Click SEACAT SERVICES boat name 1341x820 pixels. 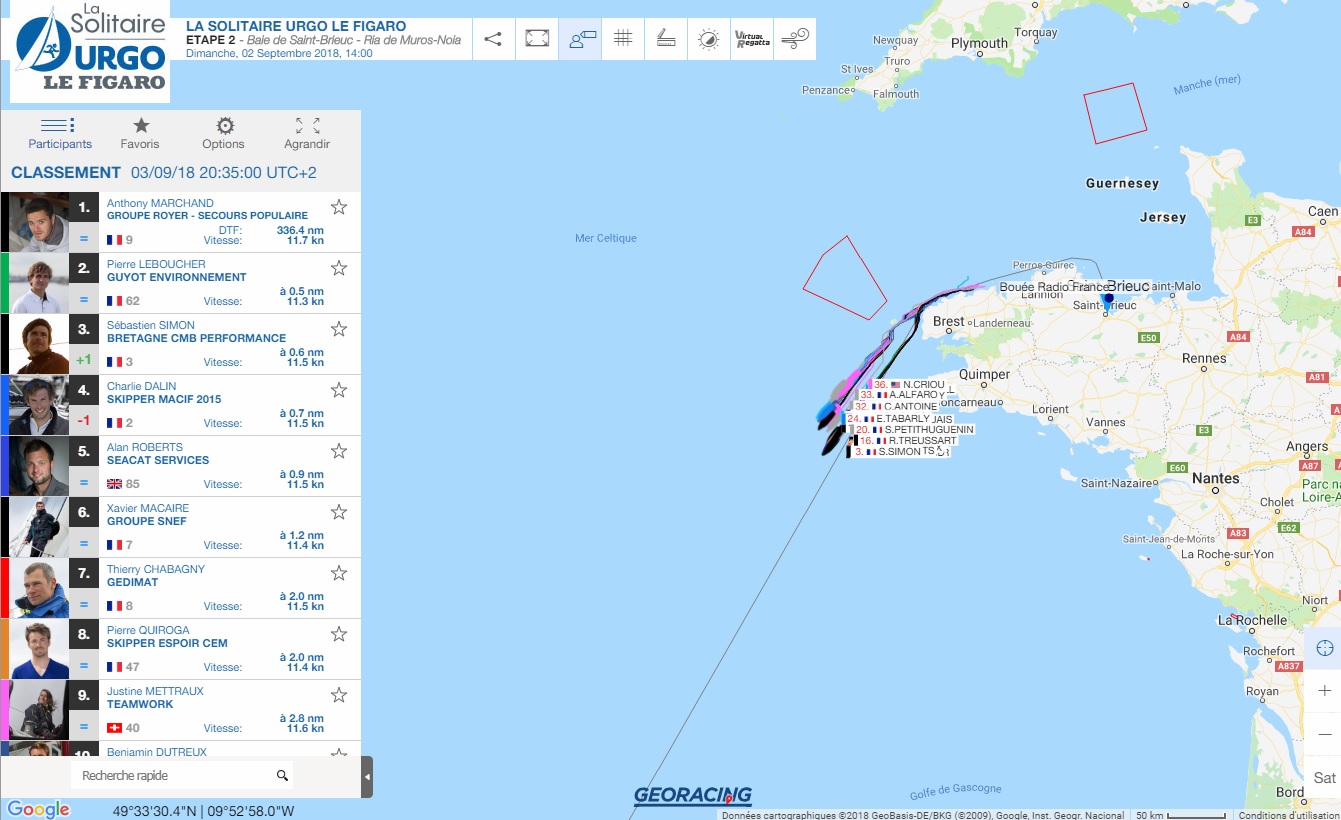(158, 460)
